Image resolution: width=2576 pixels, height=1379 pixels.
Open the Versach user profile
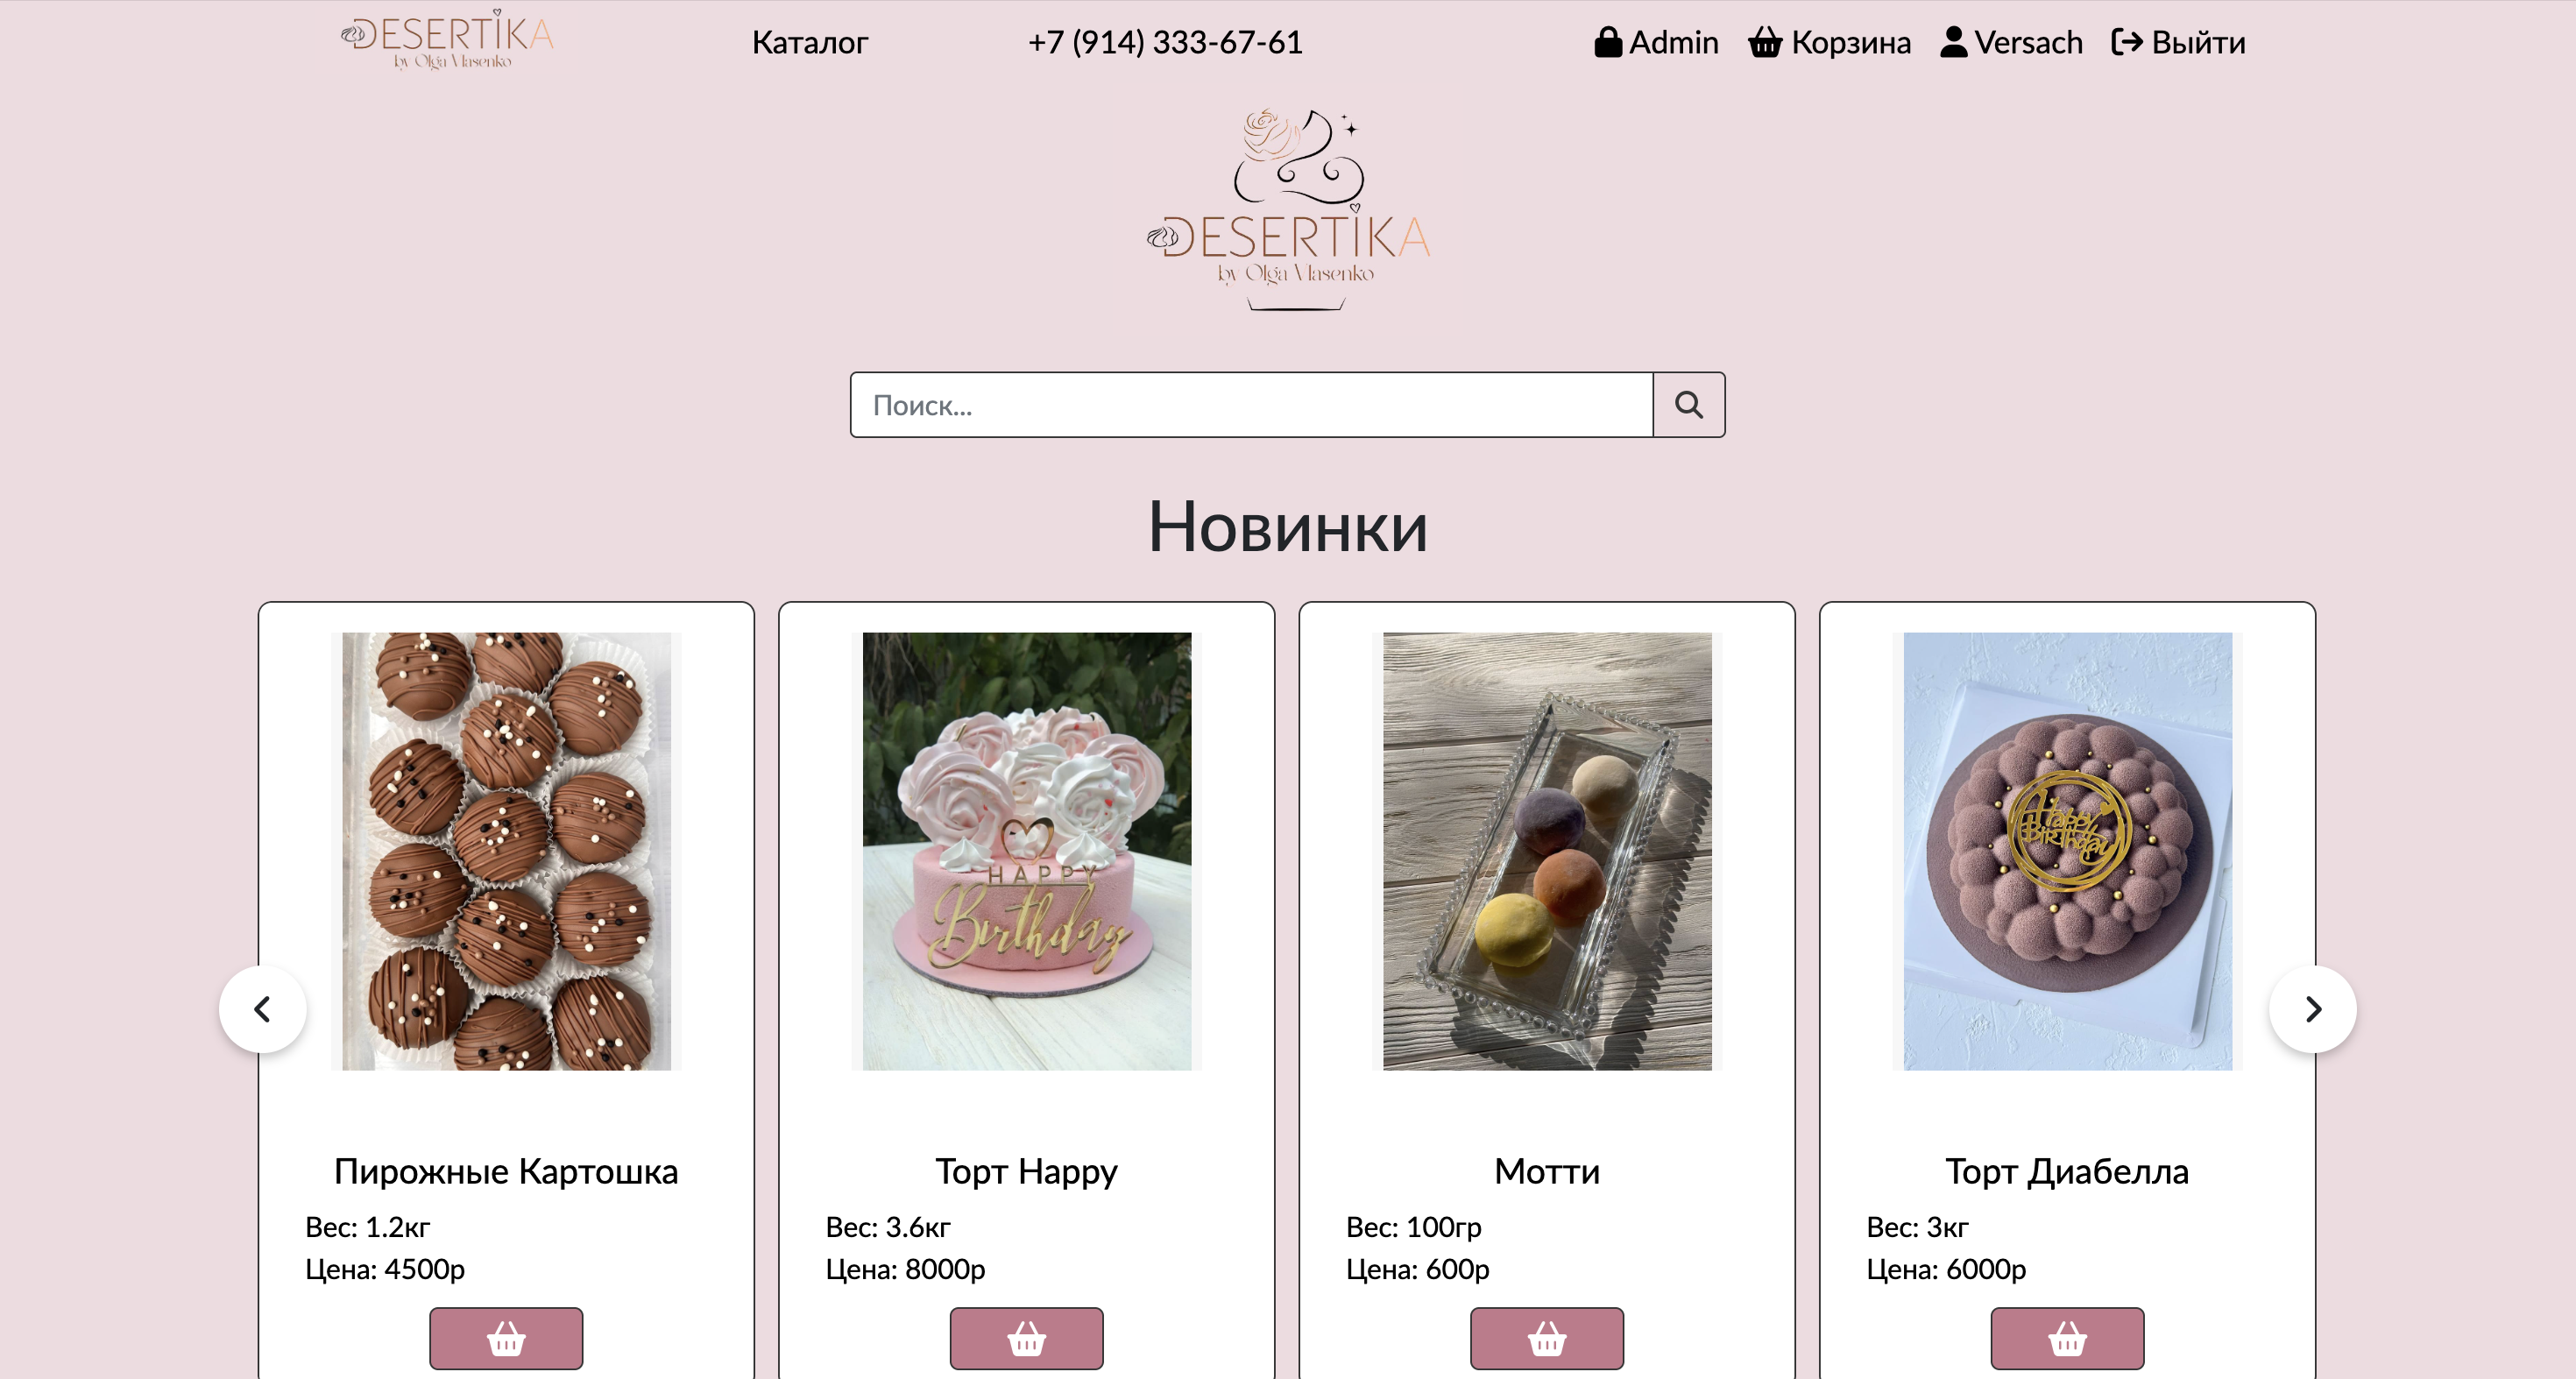2011,42
